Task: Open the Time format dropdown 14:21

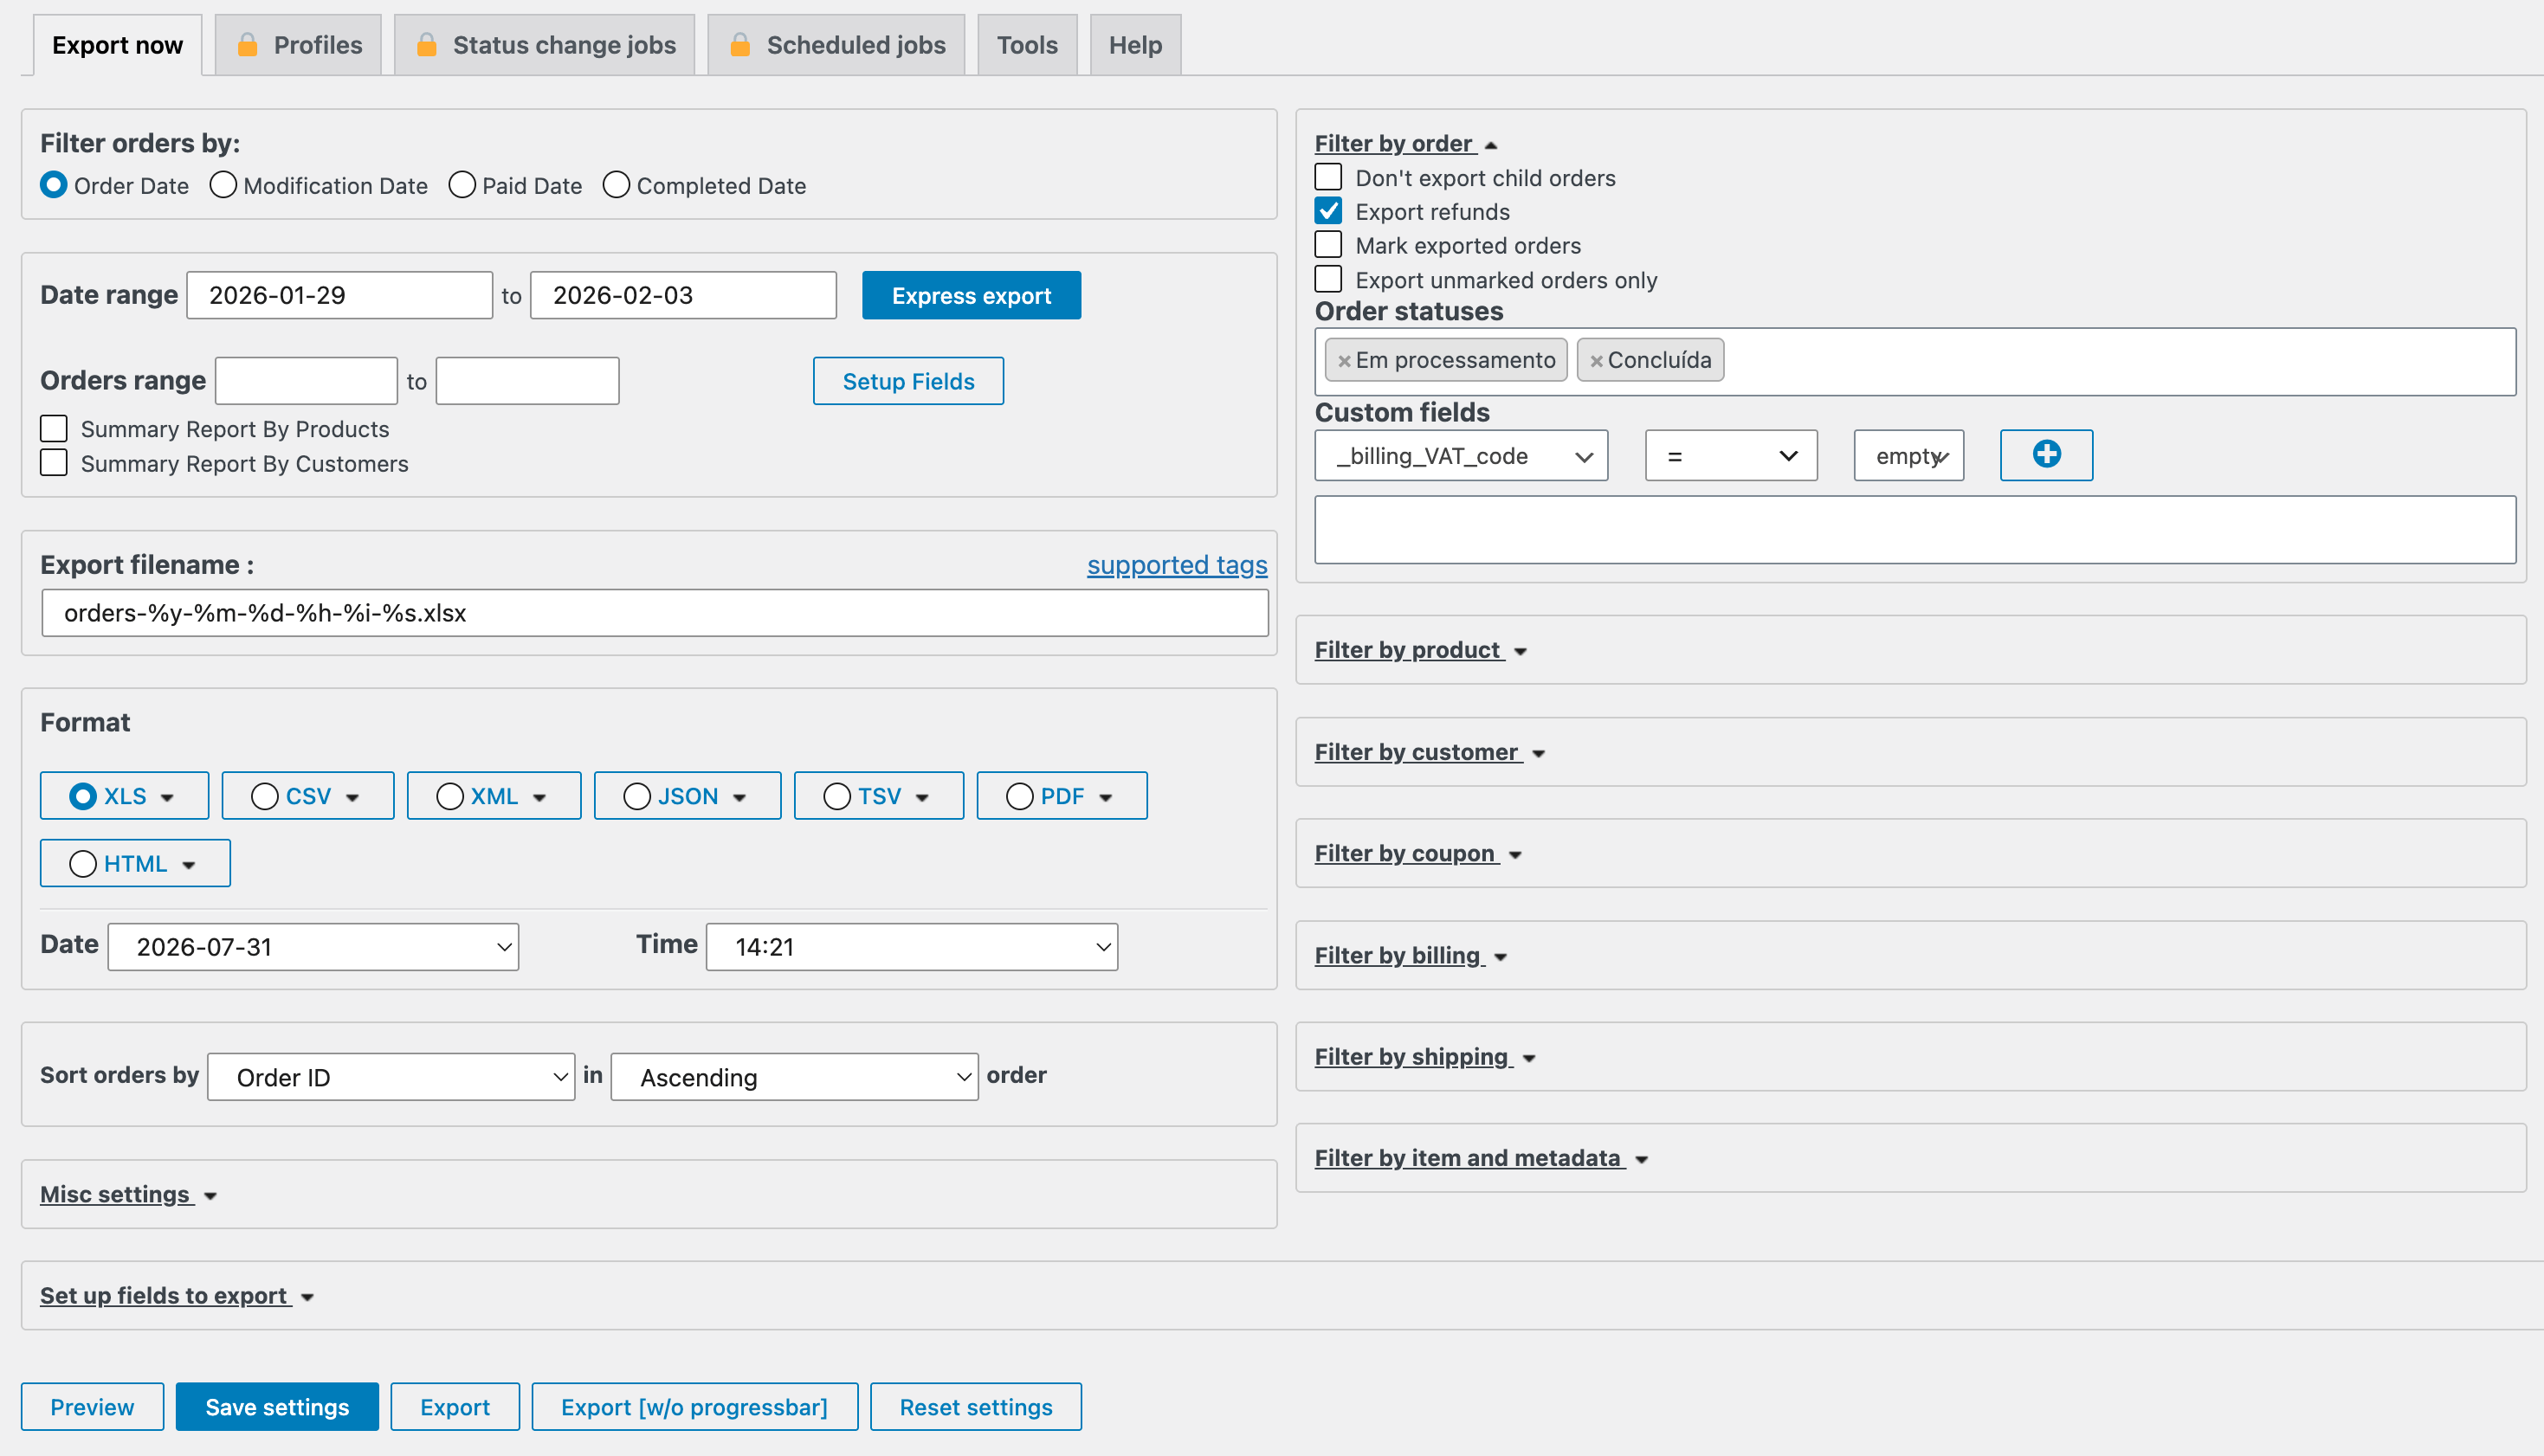Action: 912,947
